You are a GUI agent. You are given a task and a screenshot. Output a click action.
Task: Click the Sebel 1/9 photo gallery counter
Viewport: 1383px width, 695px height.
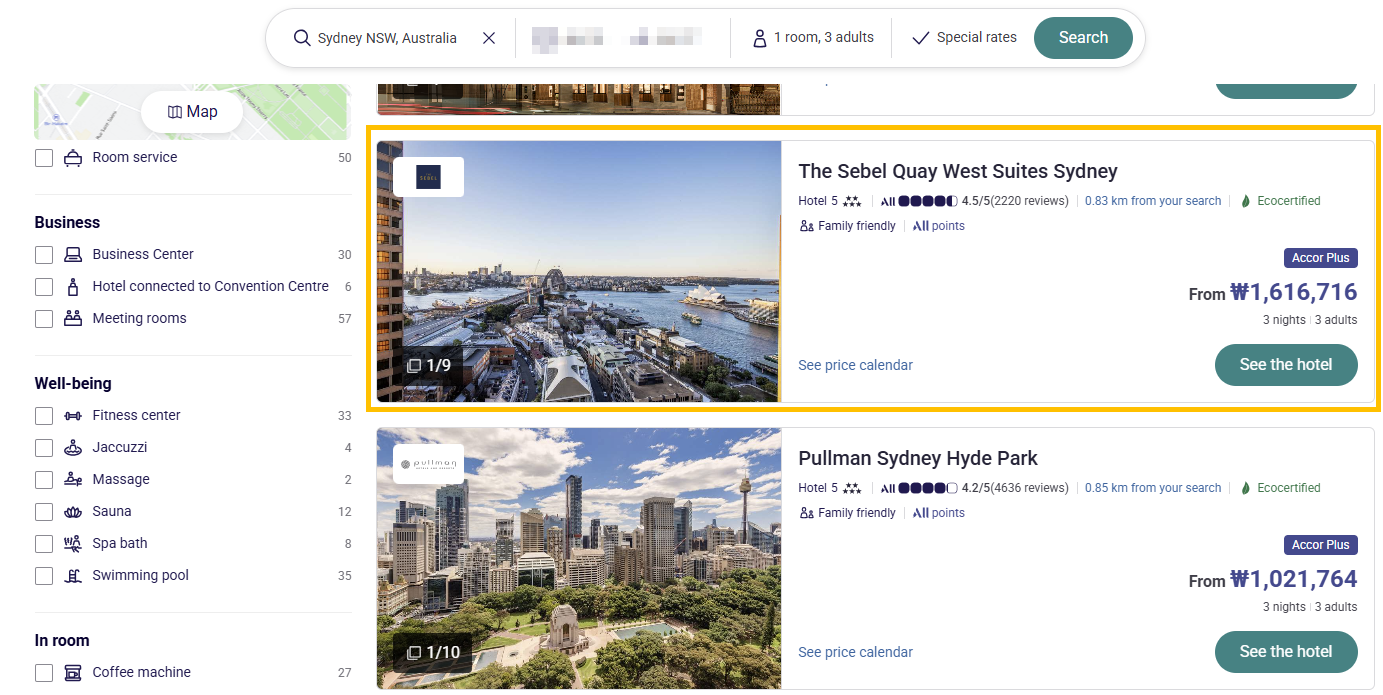pos(428,366)
